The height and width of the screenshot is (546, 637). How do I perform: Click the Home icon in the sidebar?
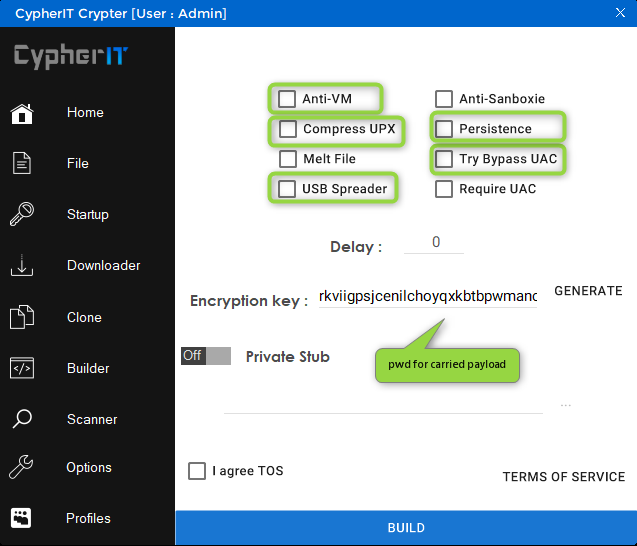coord(22,113)
